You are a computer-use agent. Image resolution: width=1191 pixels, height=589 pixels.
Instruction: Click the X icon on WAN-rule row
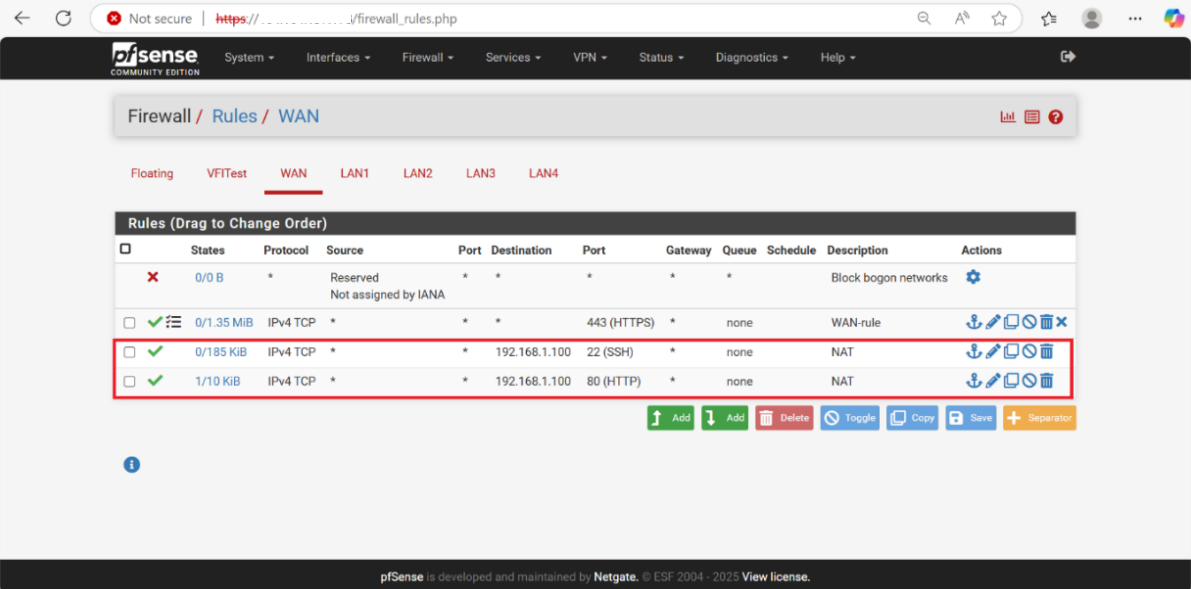click(1062, 322)
